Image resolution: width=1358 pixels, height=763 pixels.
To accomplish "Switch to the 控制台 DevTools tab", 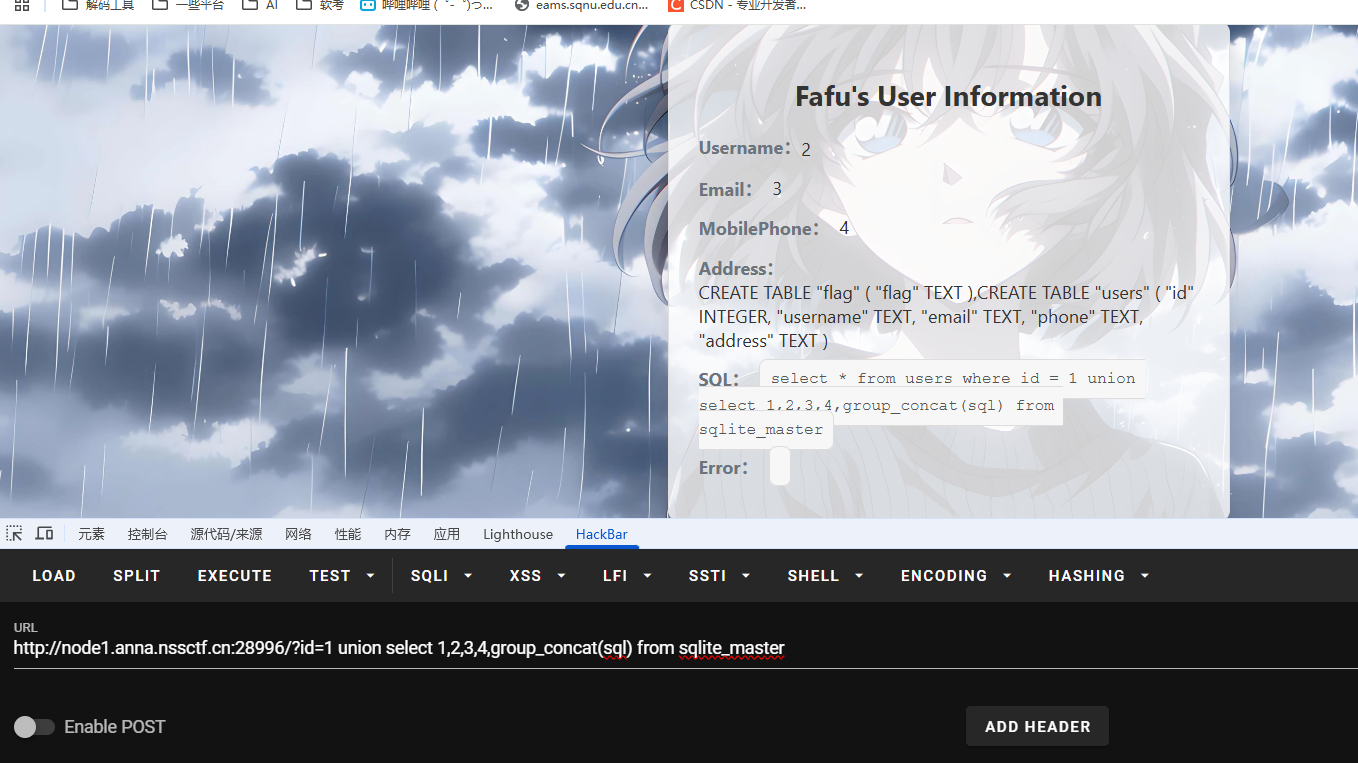I will 147,534.
